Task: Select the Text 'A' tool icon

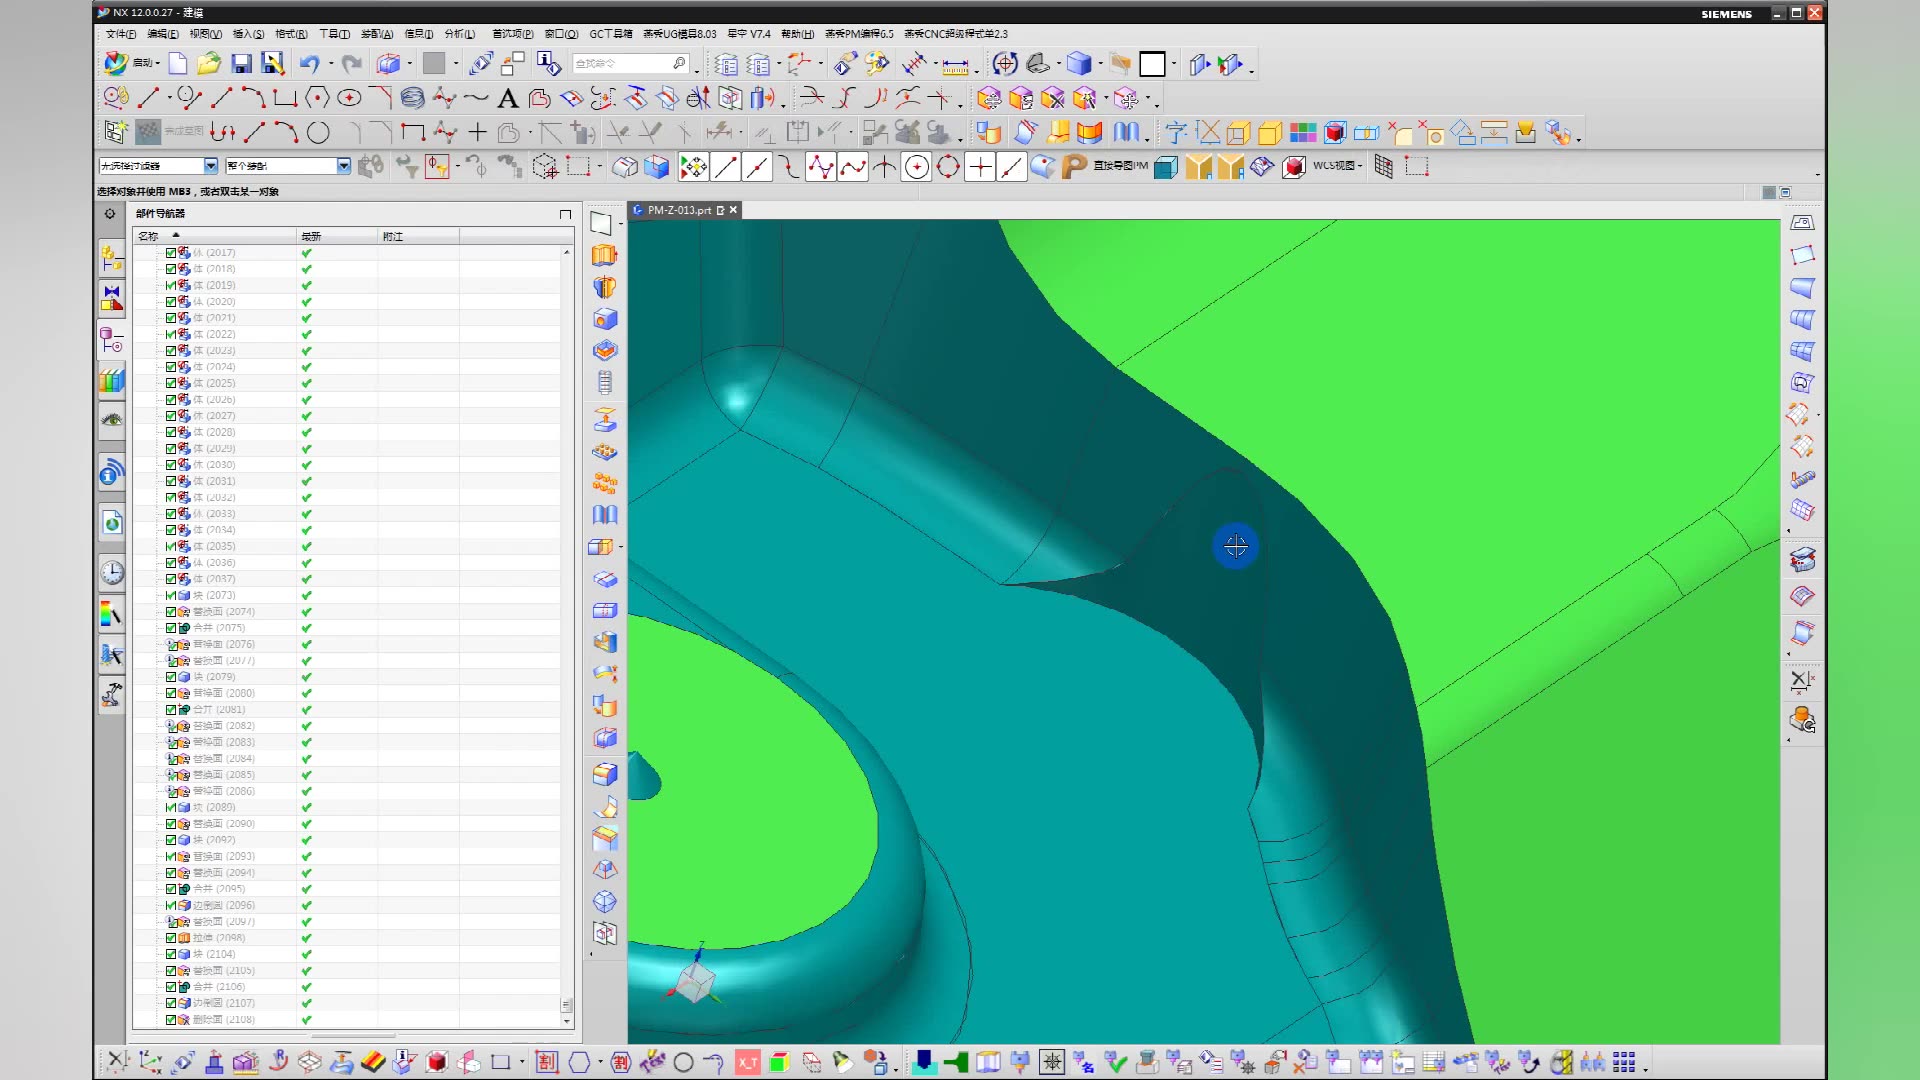Action: [x=508, y=98]
